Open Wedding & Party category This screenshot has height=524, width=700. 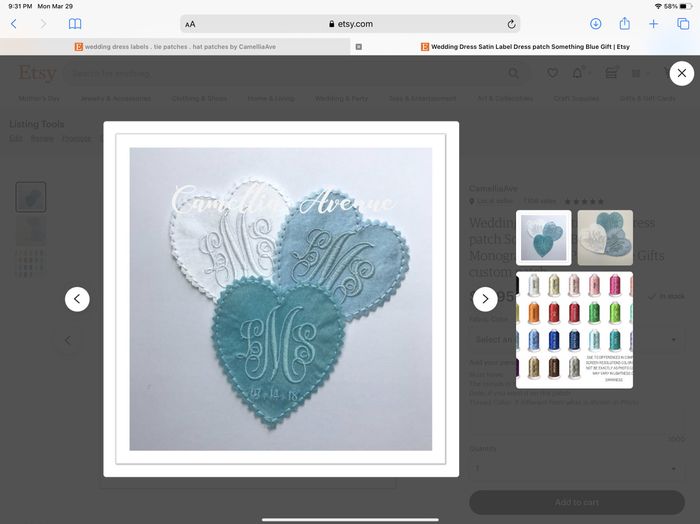[342, 98]
